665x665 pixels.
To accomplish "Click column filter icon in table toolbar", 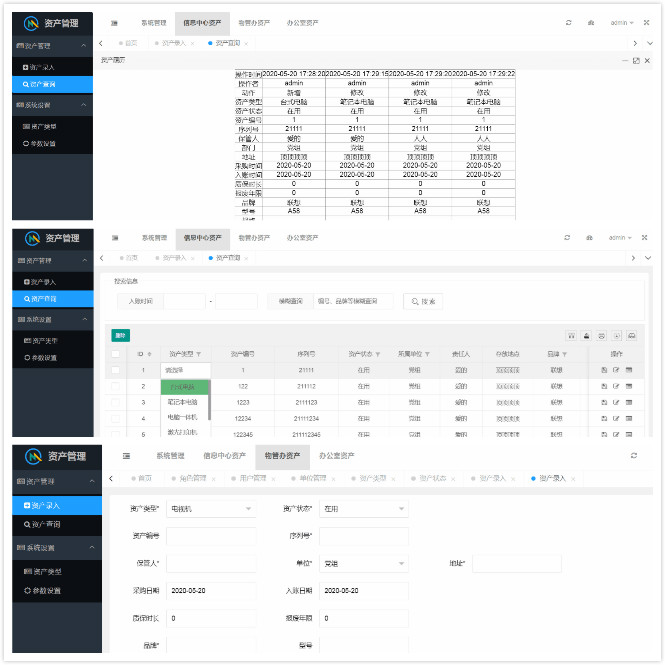I will click(x=572, y=335).
